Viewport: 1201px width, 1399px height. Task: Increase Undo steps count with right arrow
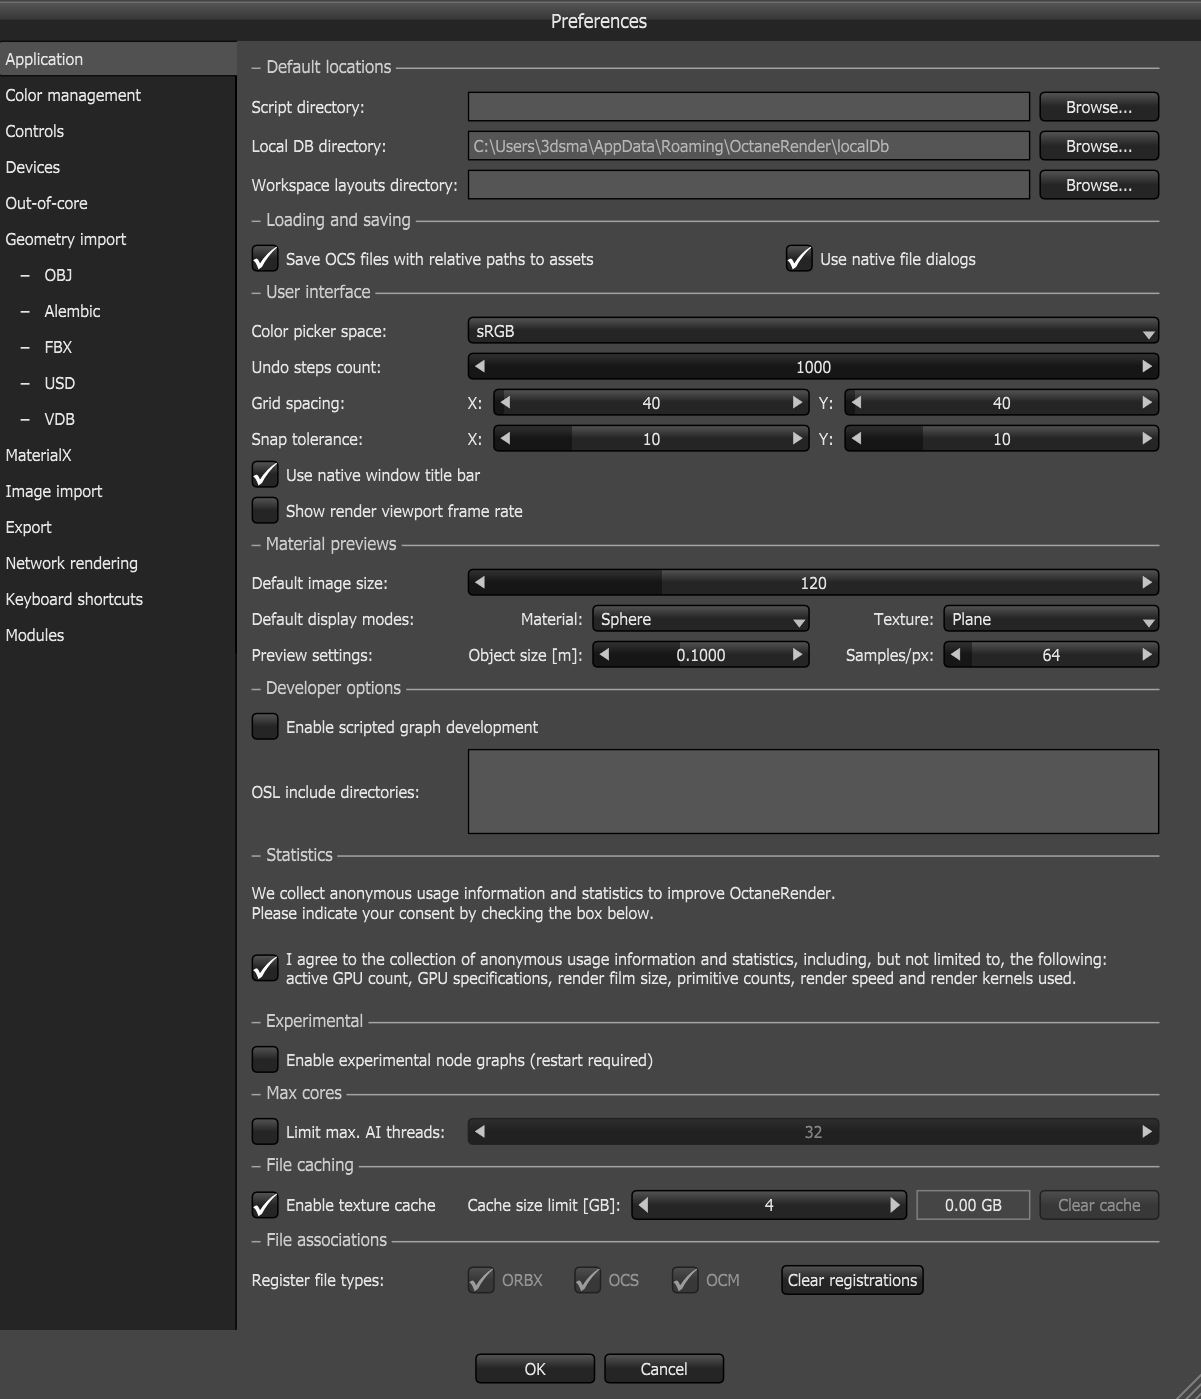point(1147,367)
